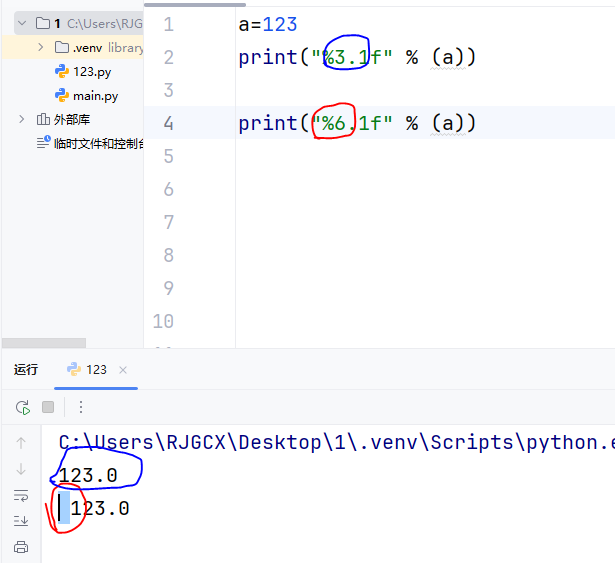
Task: Click the project panel horizontal scrollbar
Action: (x=44, y=343)
